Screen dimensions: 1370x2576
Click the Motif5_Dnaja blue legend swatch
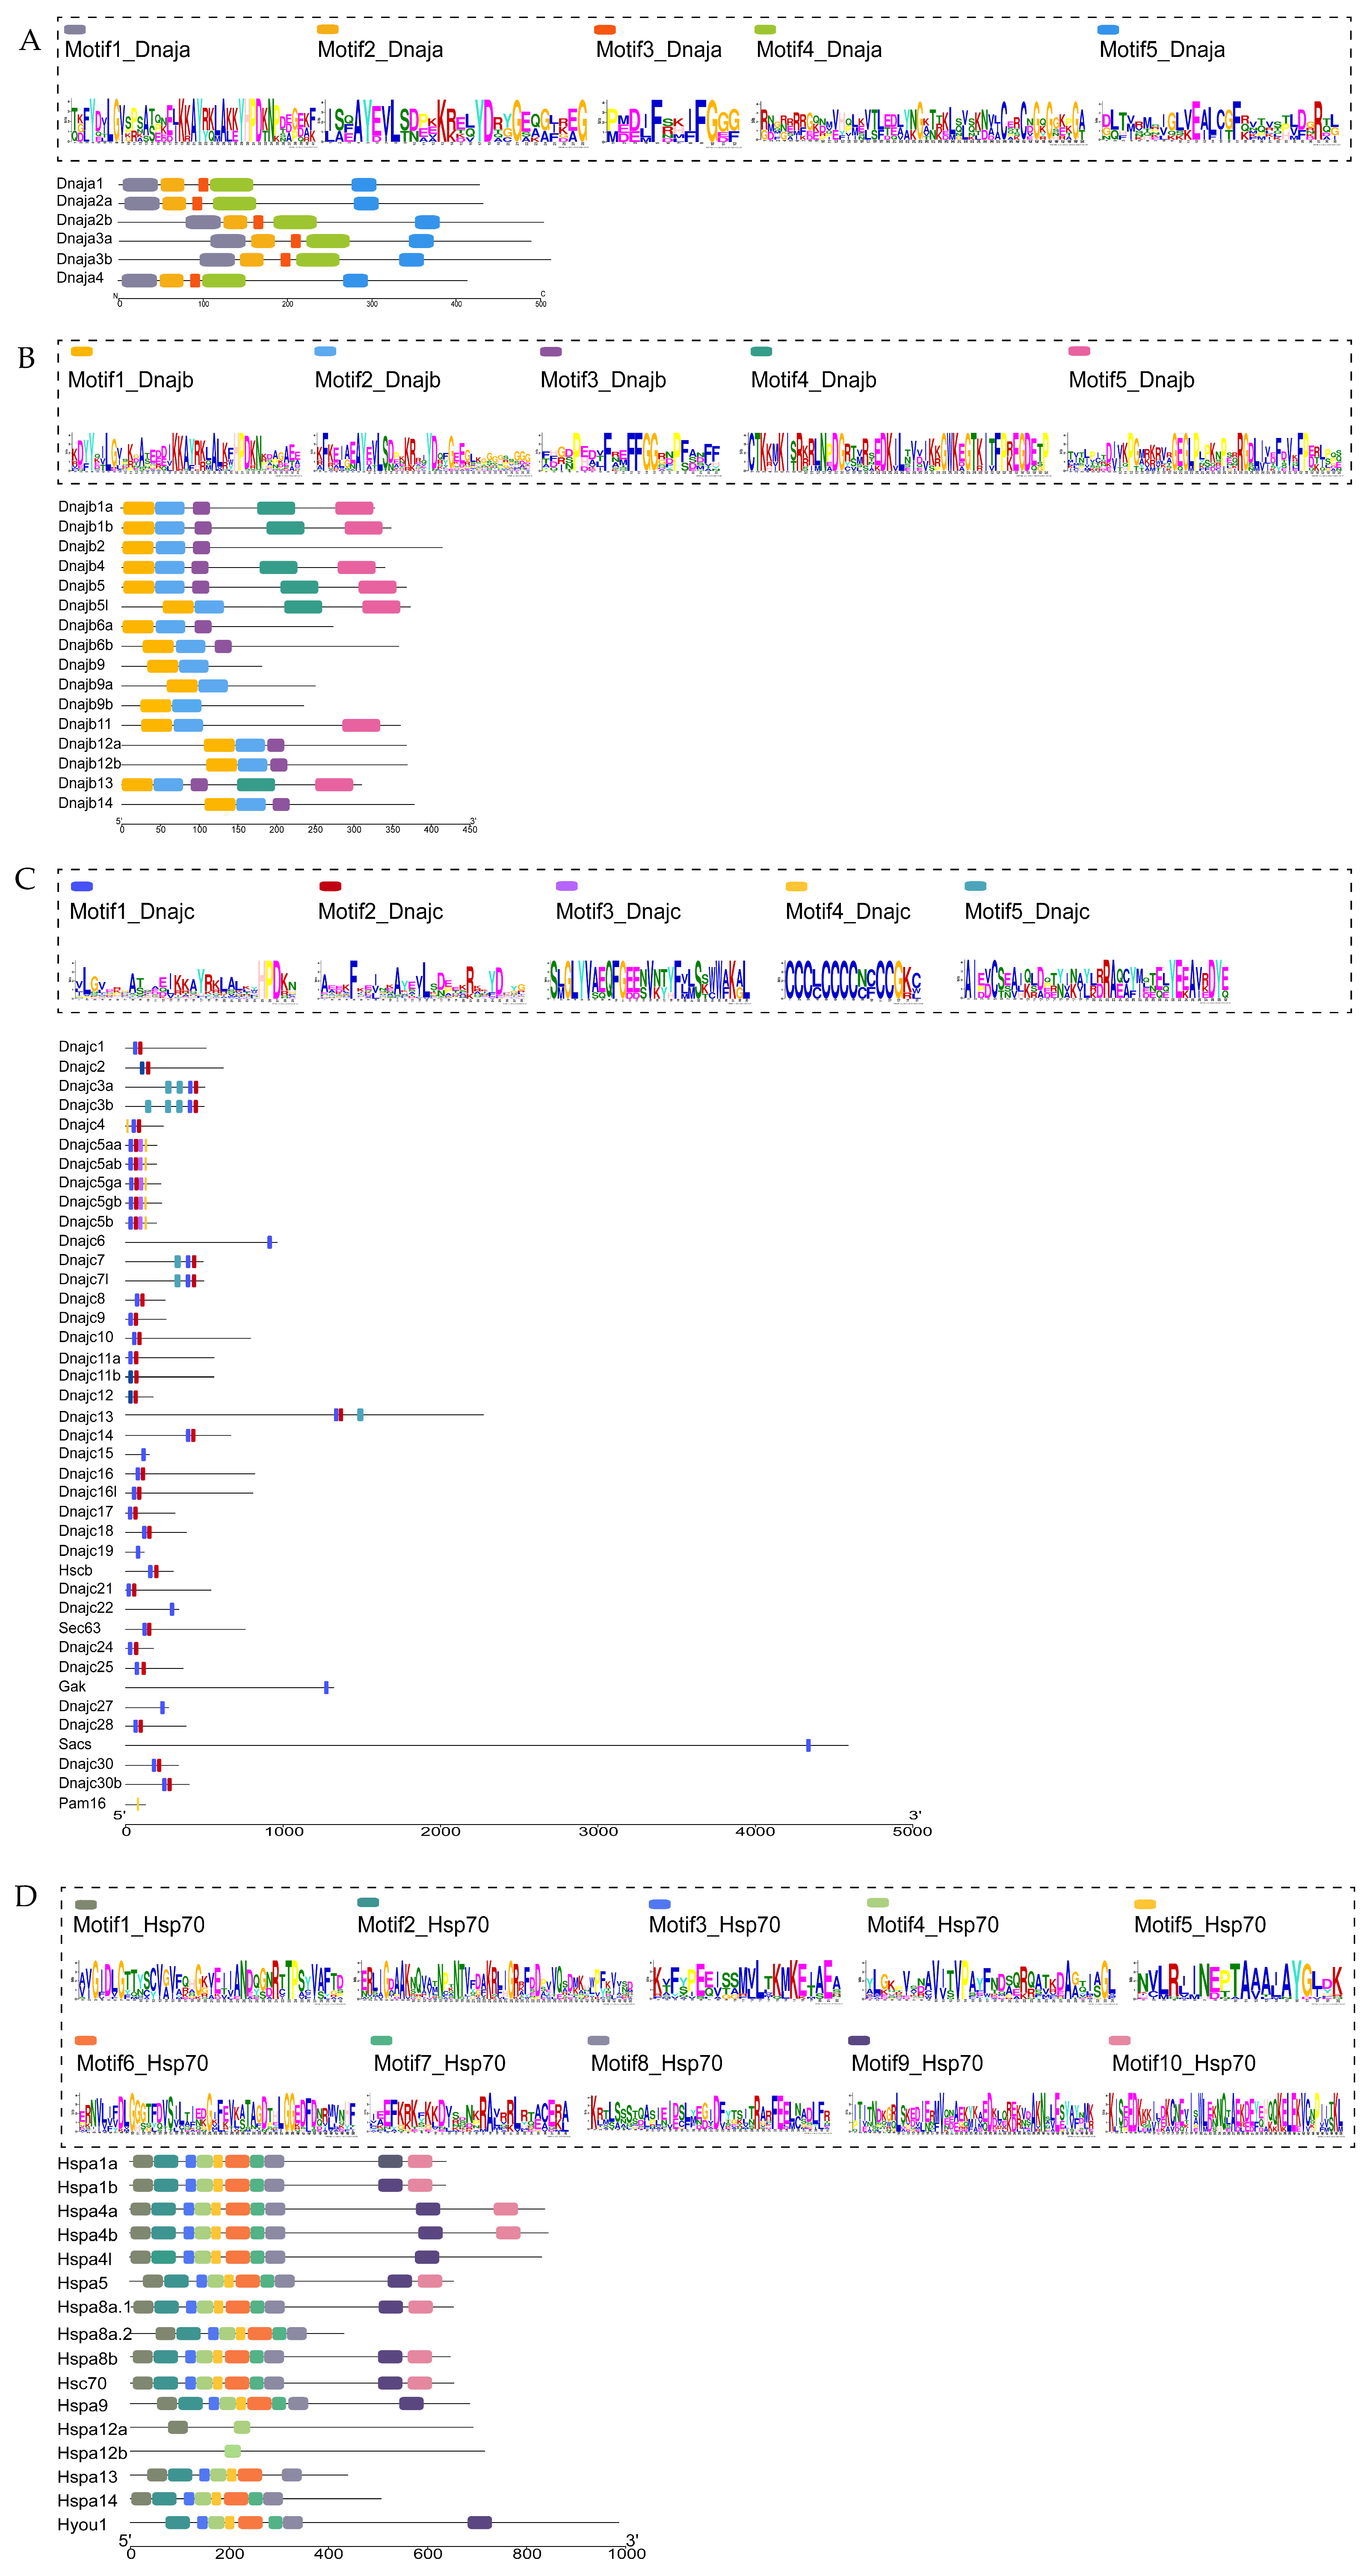[x=1107, y=30]
